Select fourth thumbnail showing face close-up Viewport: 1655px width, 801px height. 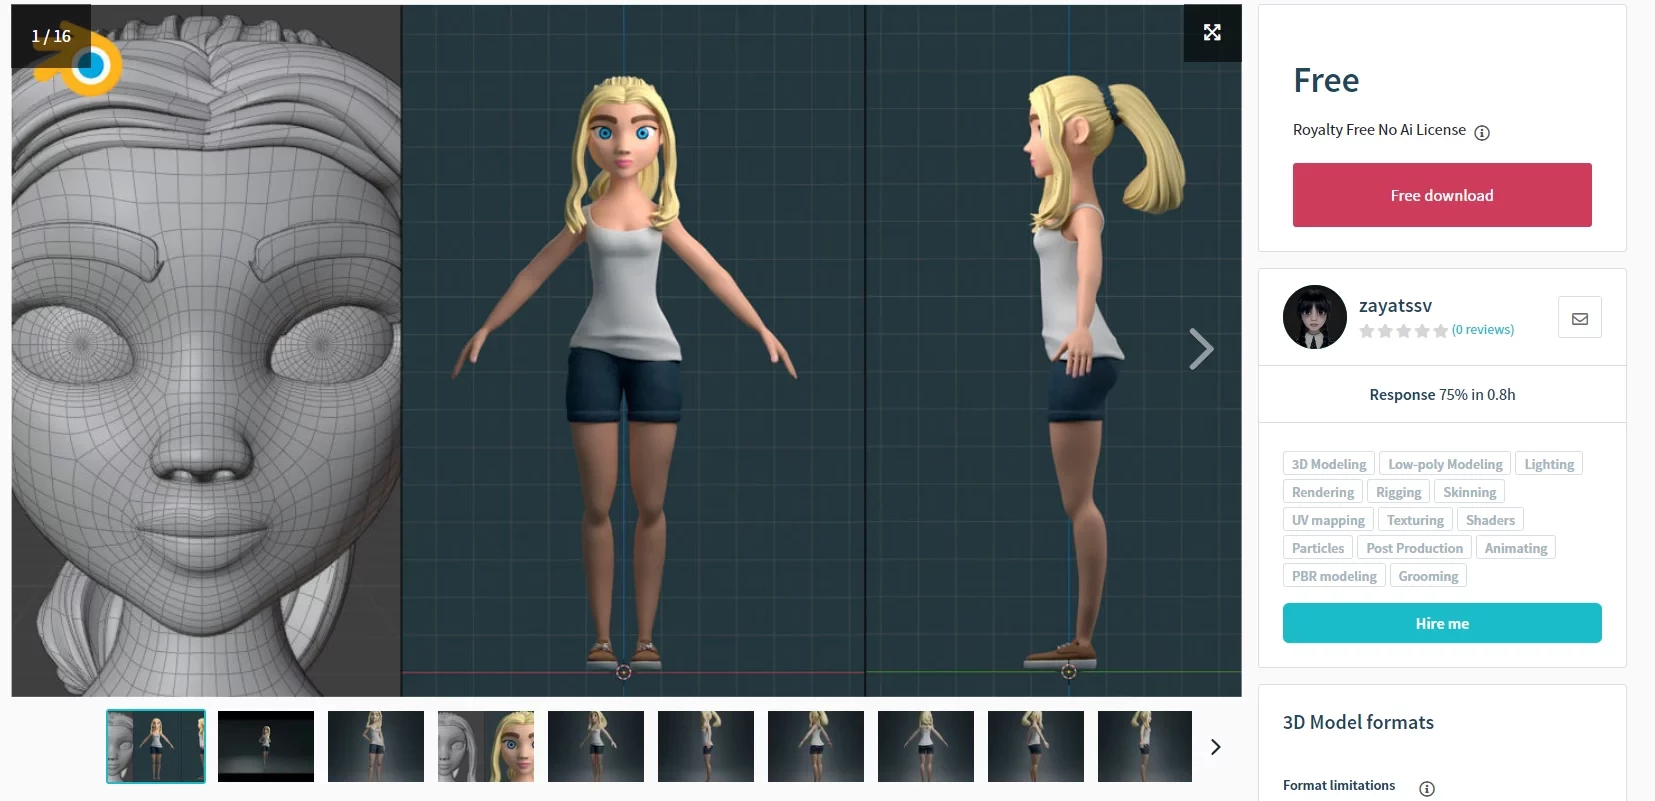pyautogui.click(x=486, y=746)
